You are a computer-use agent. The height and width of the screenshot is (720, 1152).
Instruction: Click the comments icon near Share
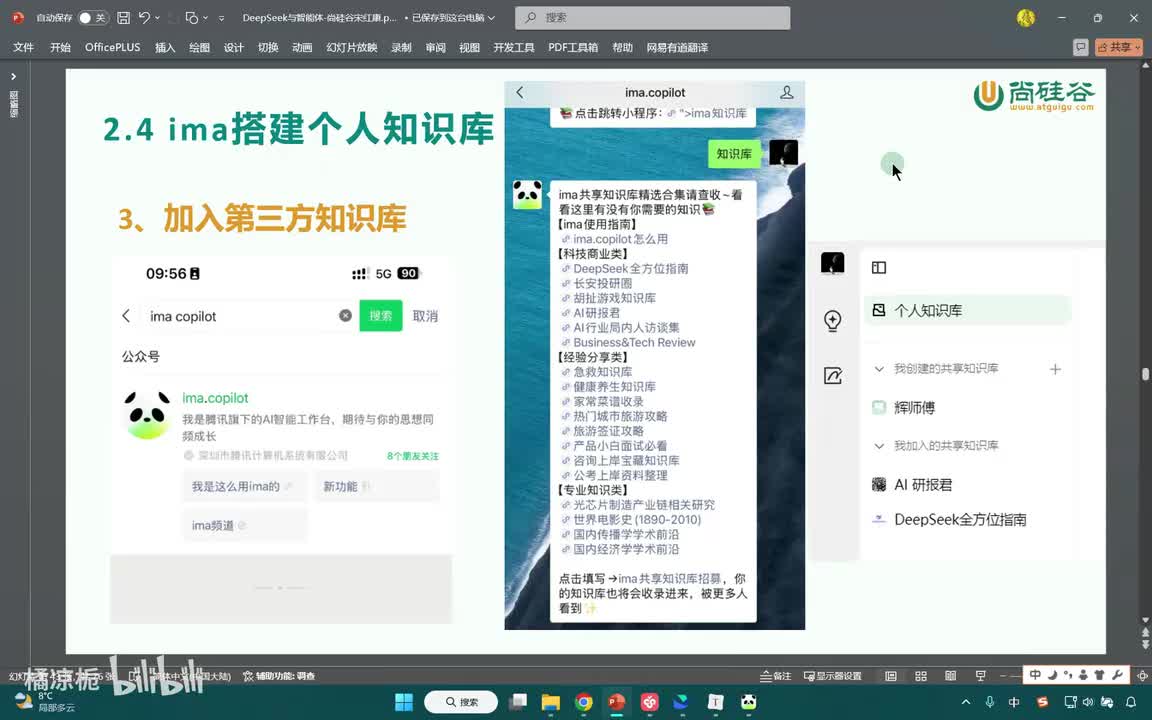point(1080,47)
